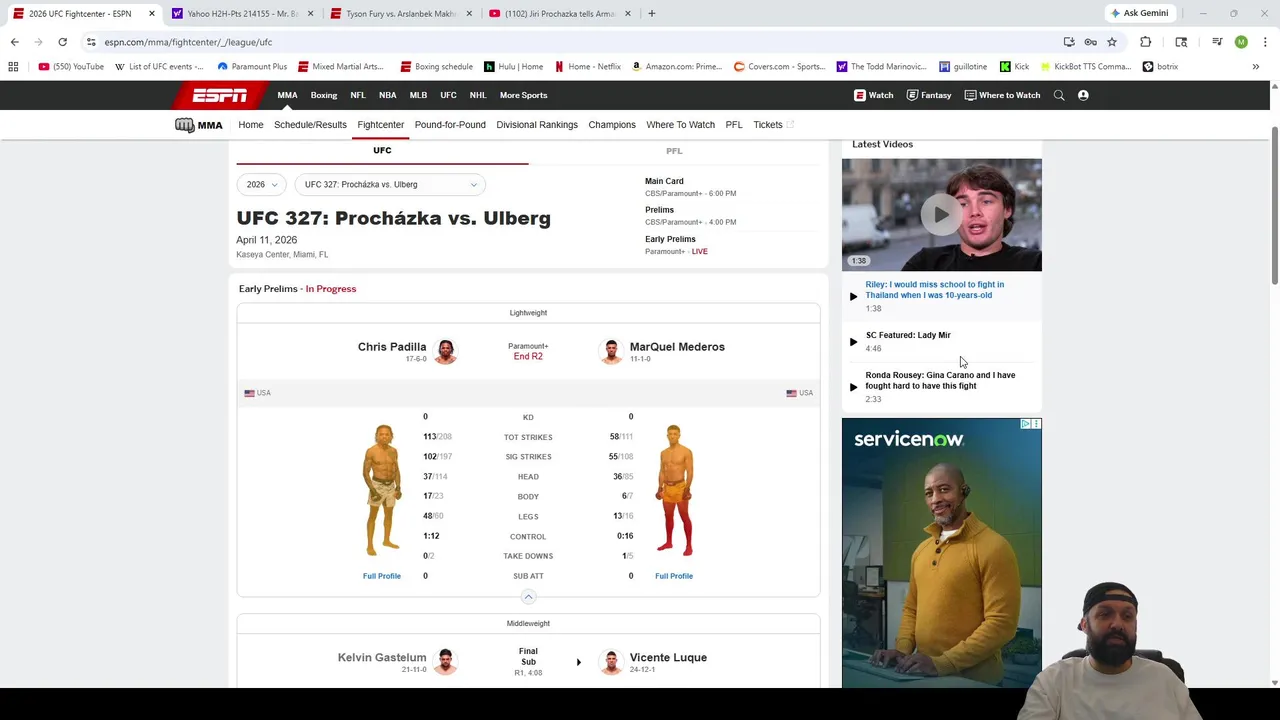The image size is (1280, 720).
Task: Open the Boxing schedule bookmark
Action: click(436, 66)
